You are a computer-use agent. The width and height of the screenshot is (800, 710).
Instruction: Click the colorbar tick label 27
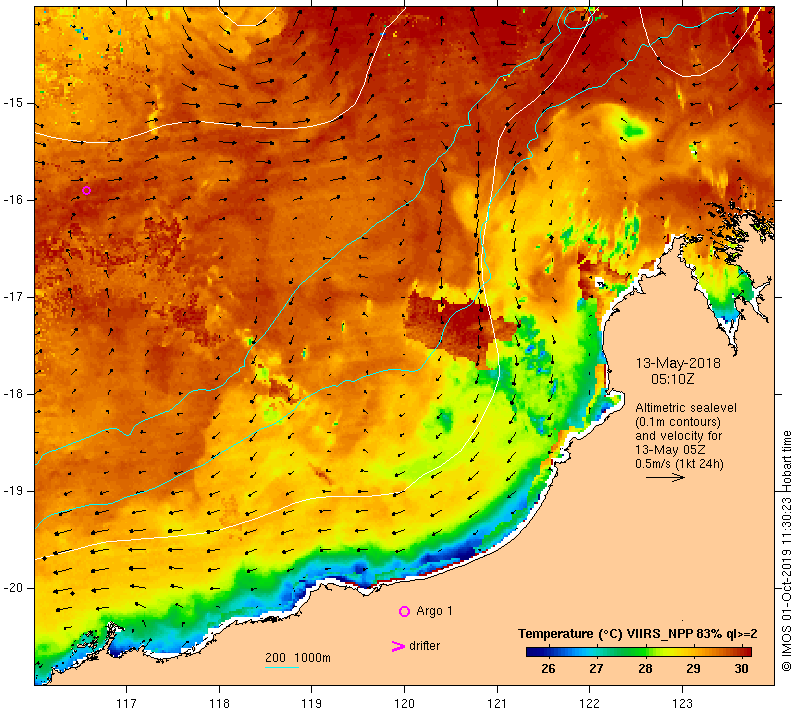[596, 668]
